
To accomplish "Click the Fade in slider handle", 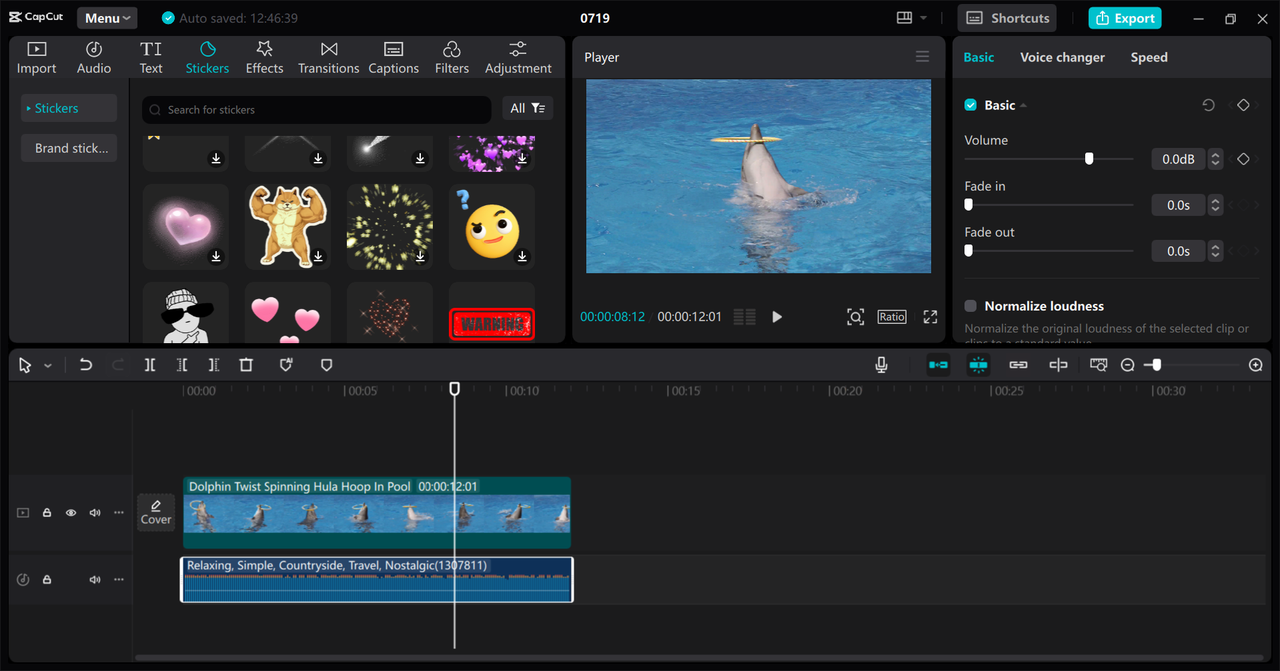I will [x=968, y=205].
